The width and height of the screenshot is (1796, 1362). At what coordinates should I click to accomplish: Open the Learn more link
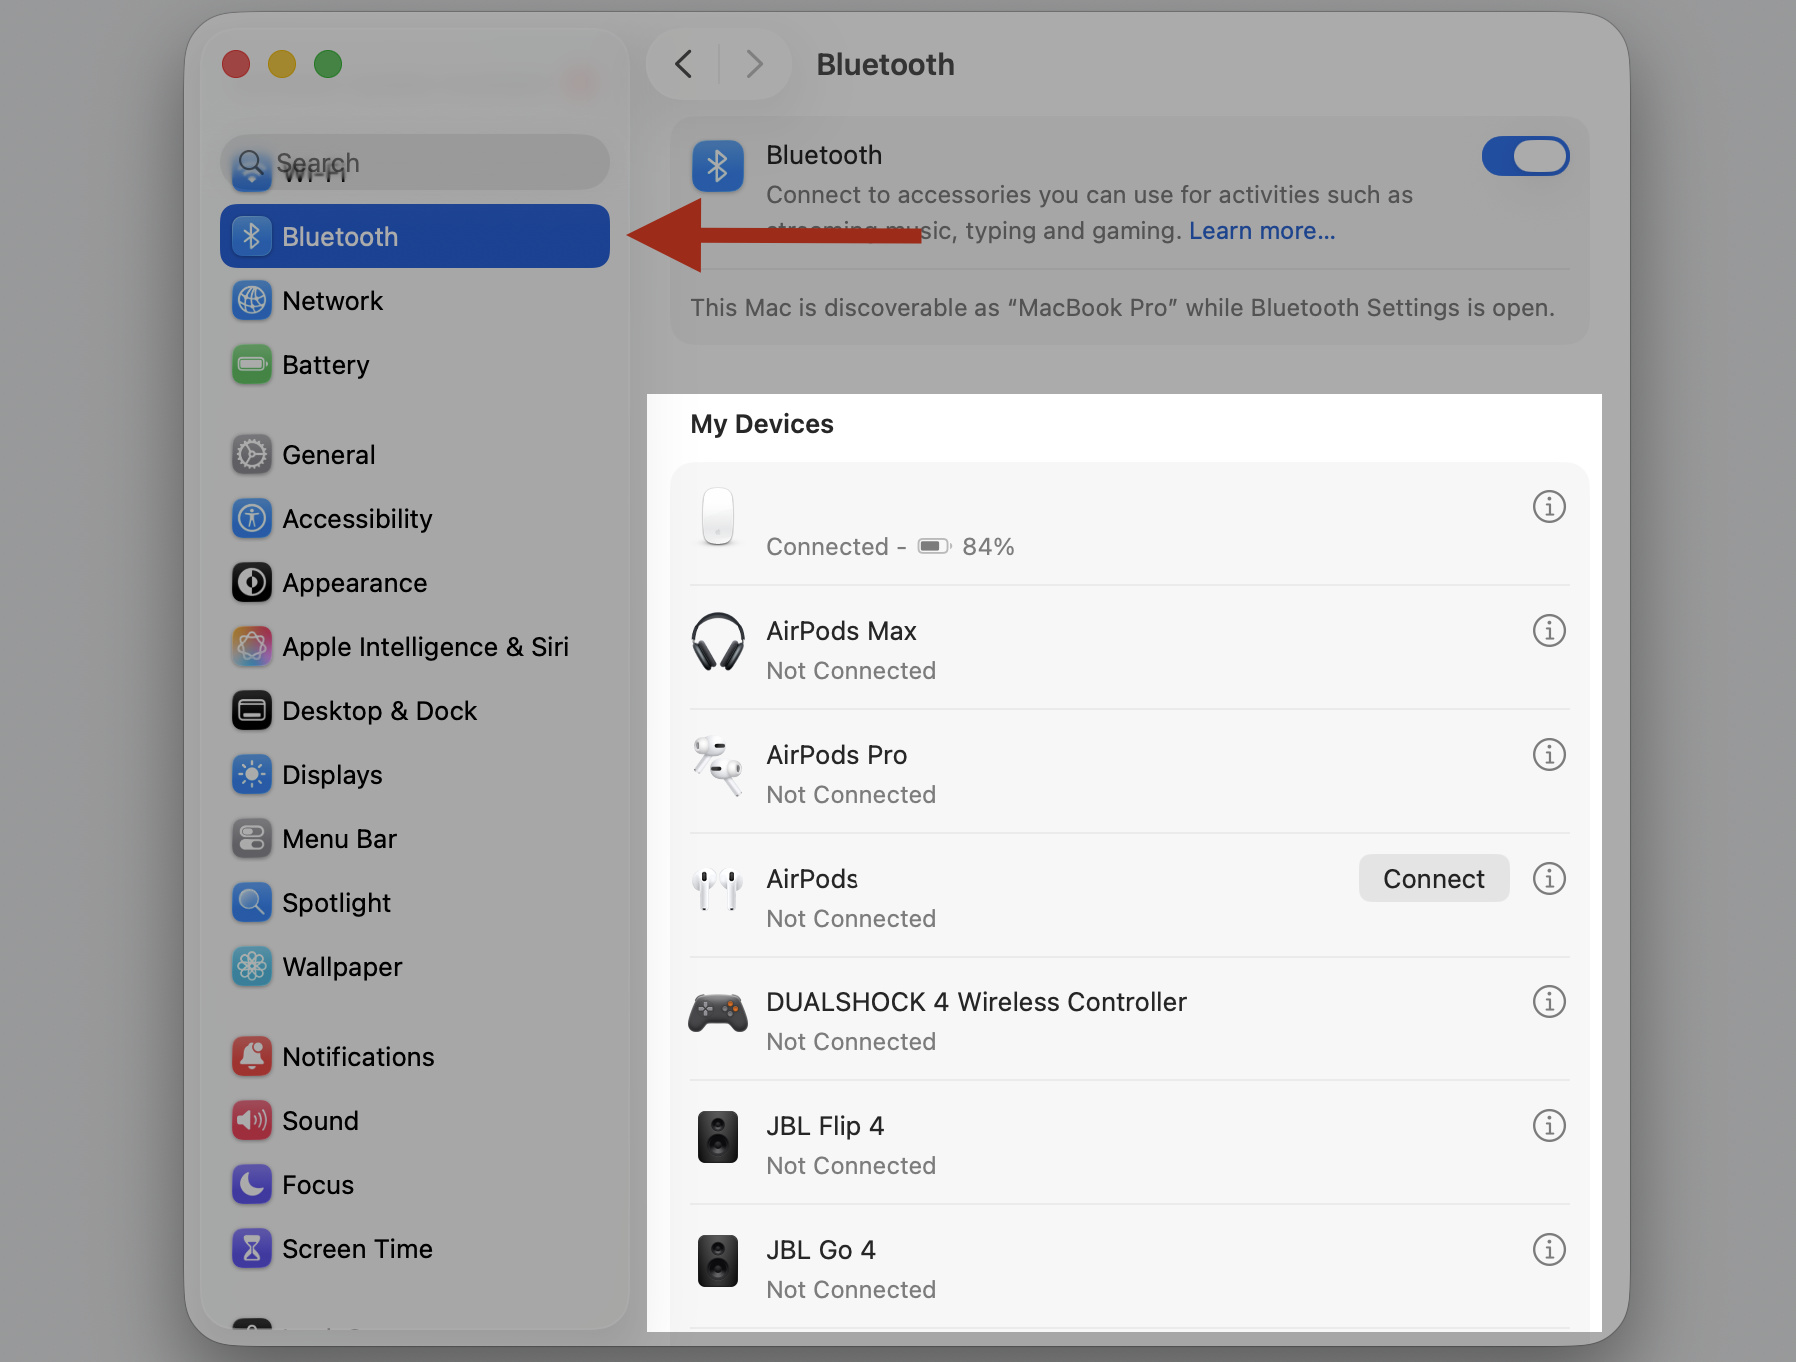(1261, 231)
